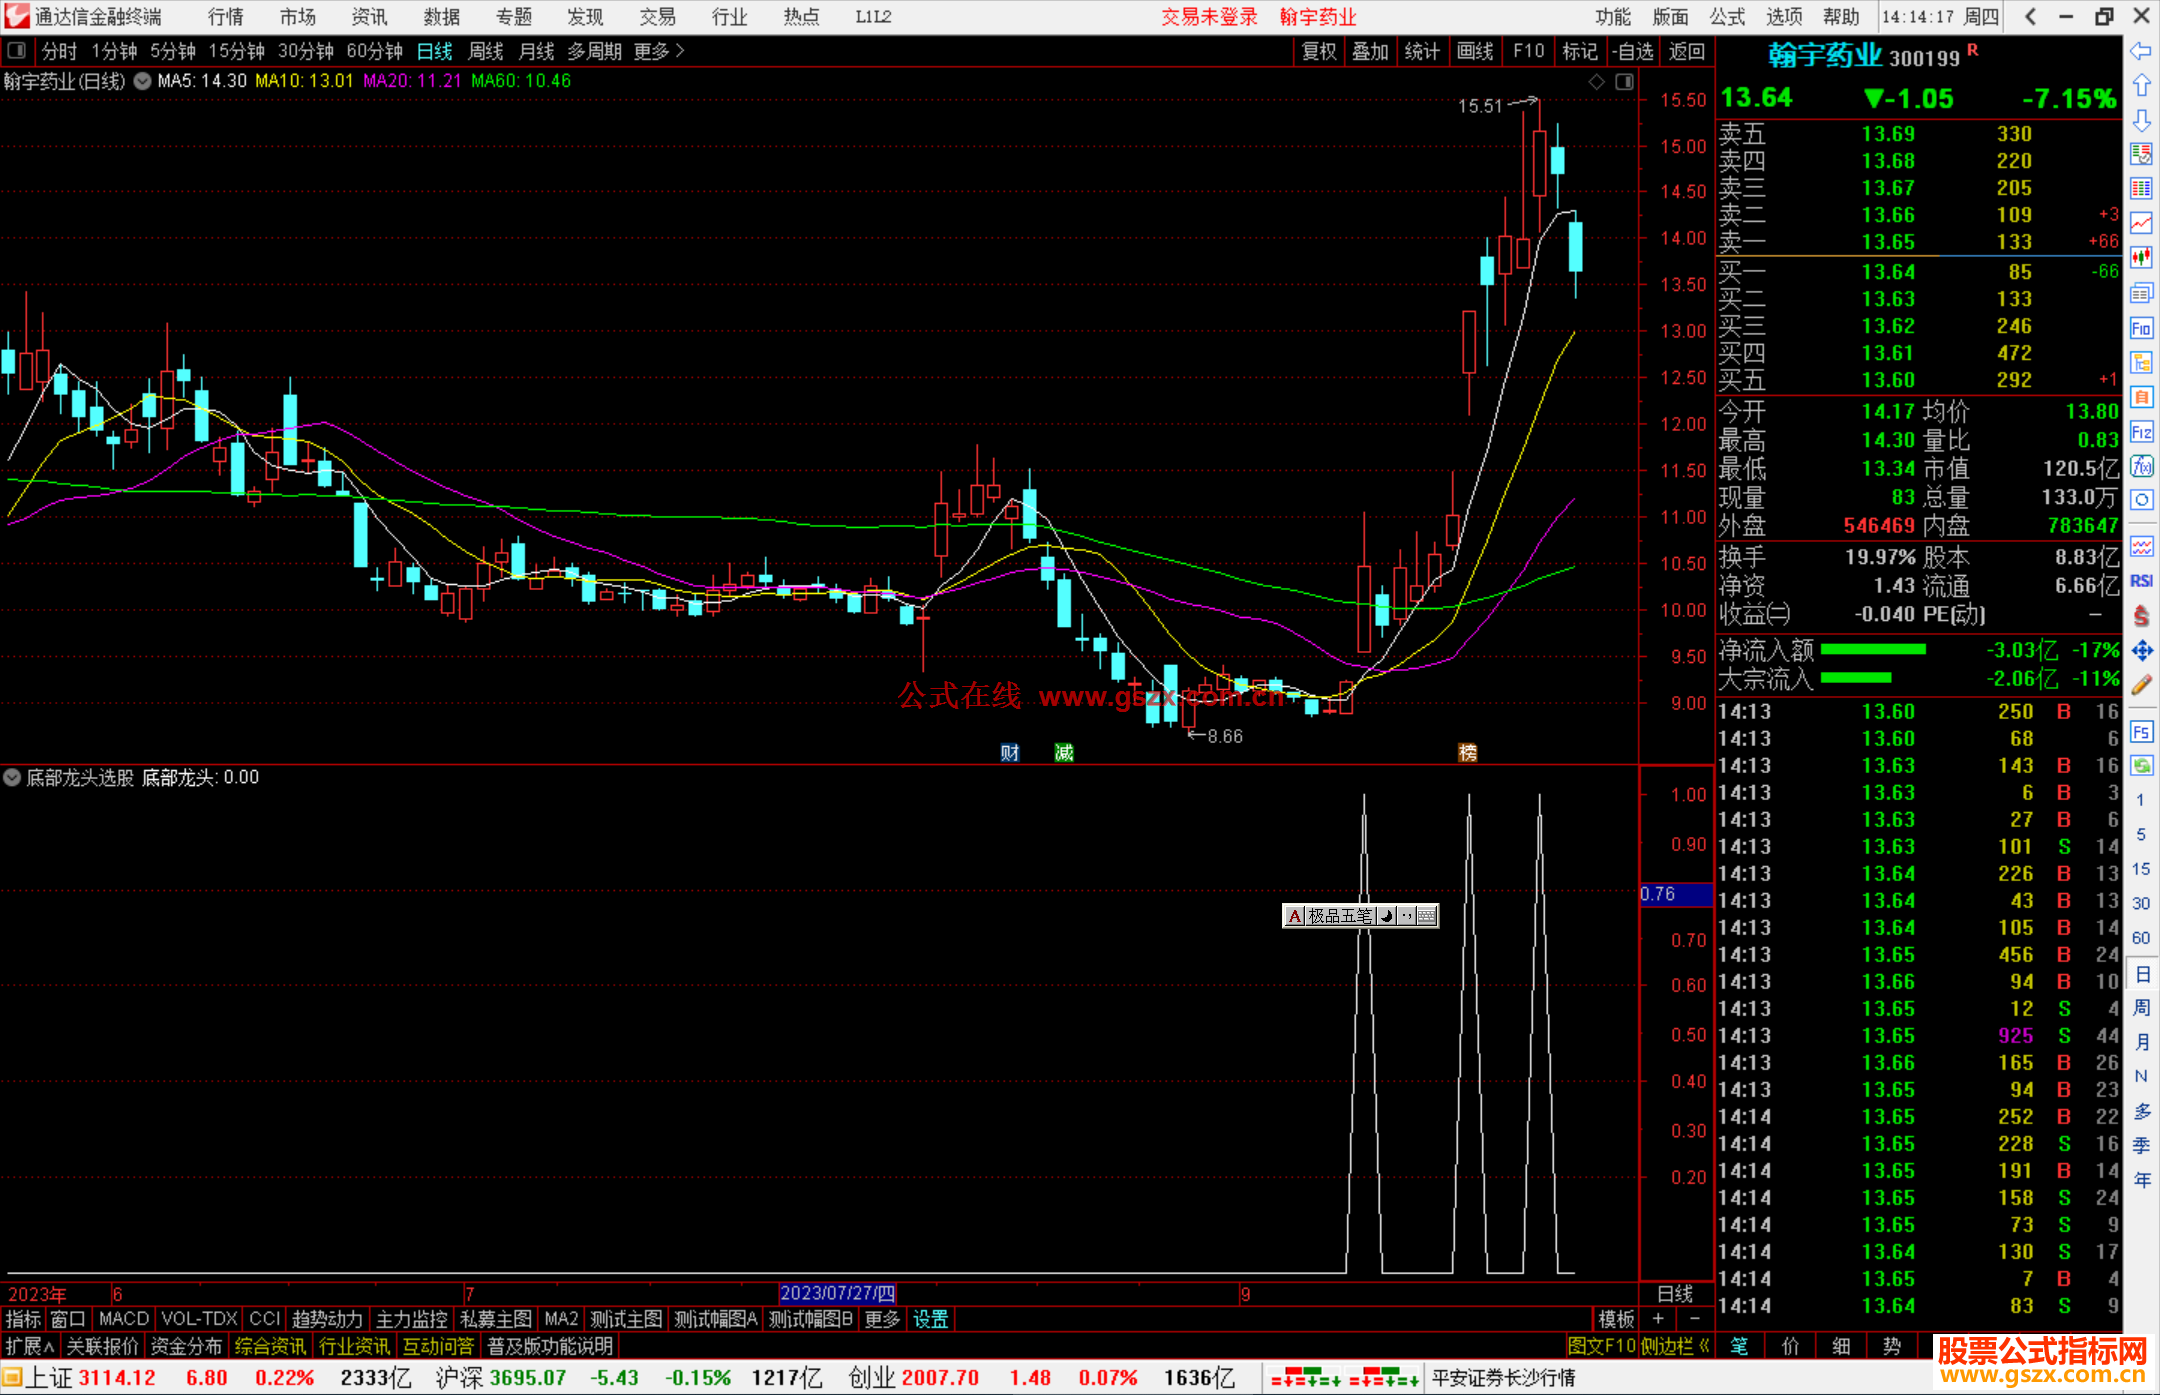This screenshot has height=1395, width=2160.
Task: Switch to the 60分钟 period
Action: (x=374, y=51)
